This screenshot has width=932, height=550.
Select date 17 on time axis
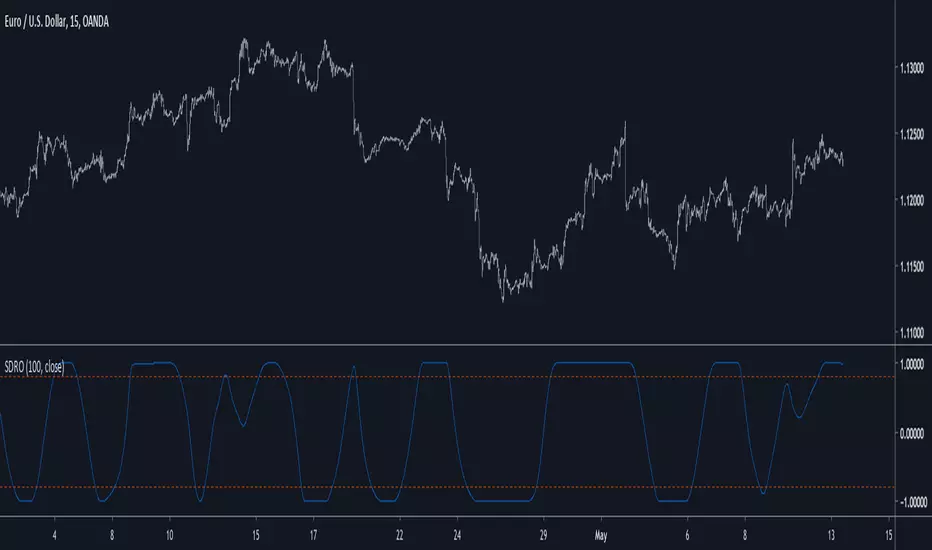pos(313,535)
